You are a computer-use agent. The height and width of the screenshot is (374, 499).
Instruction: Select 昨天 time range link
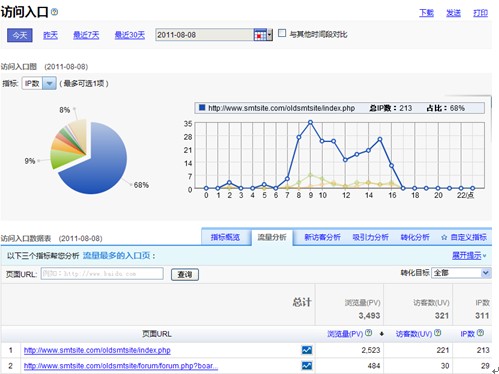point(50,35)
